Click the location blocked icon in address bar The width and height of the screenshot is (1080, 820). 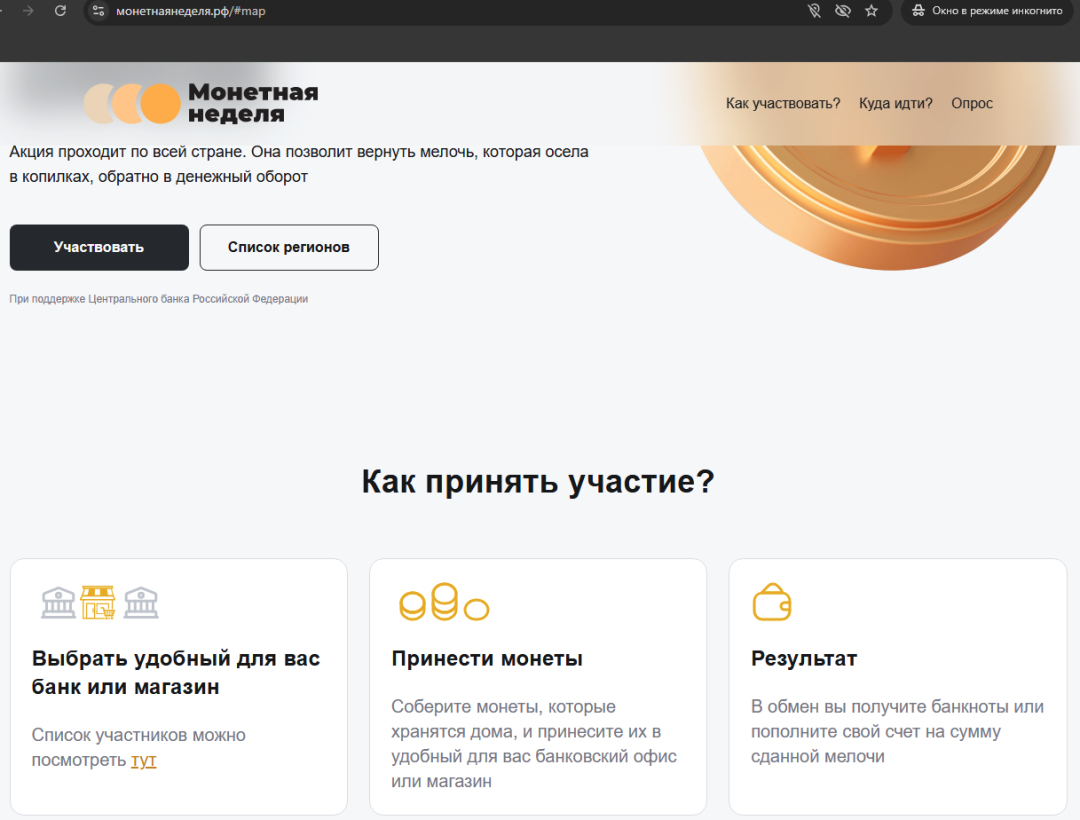tap(814, 11)
